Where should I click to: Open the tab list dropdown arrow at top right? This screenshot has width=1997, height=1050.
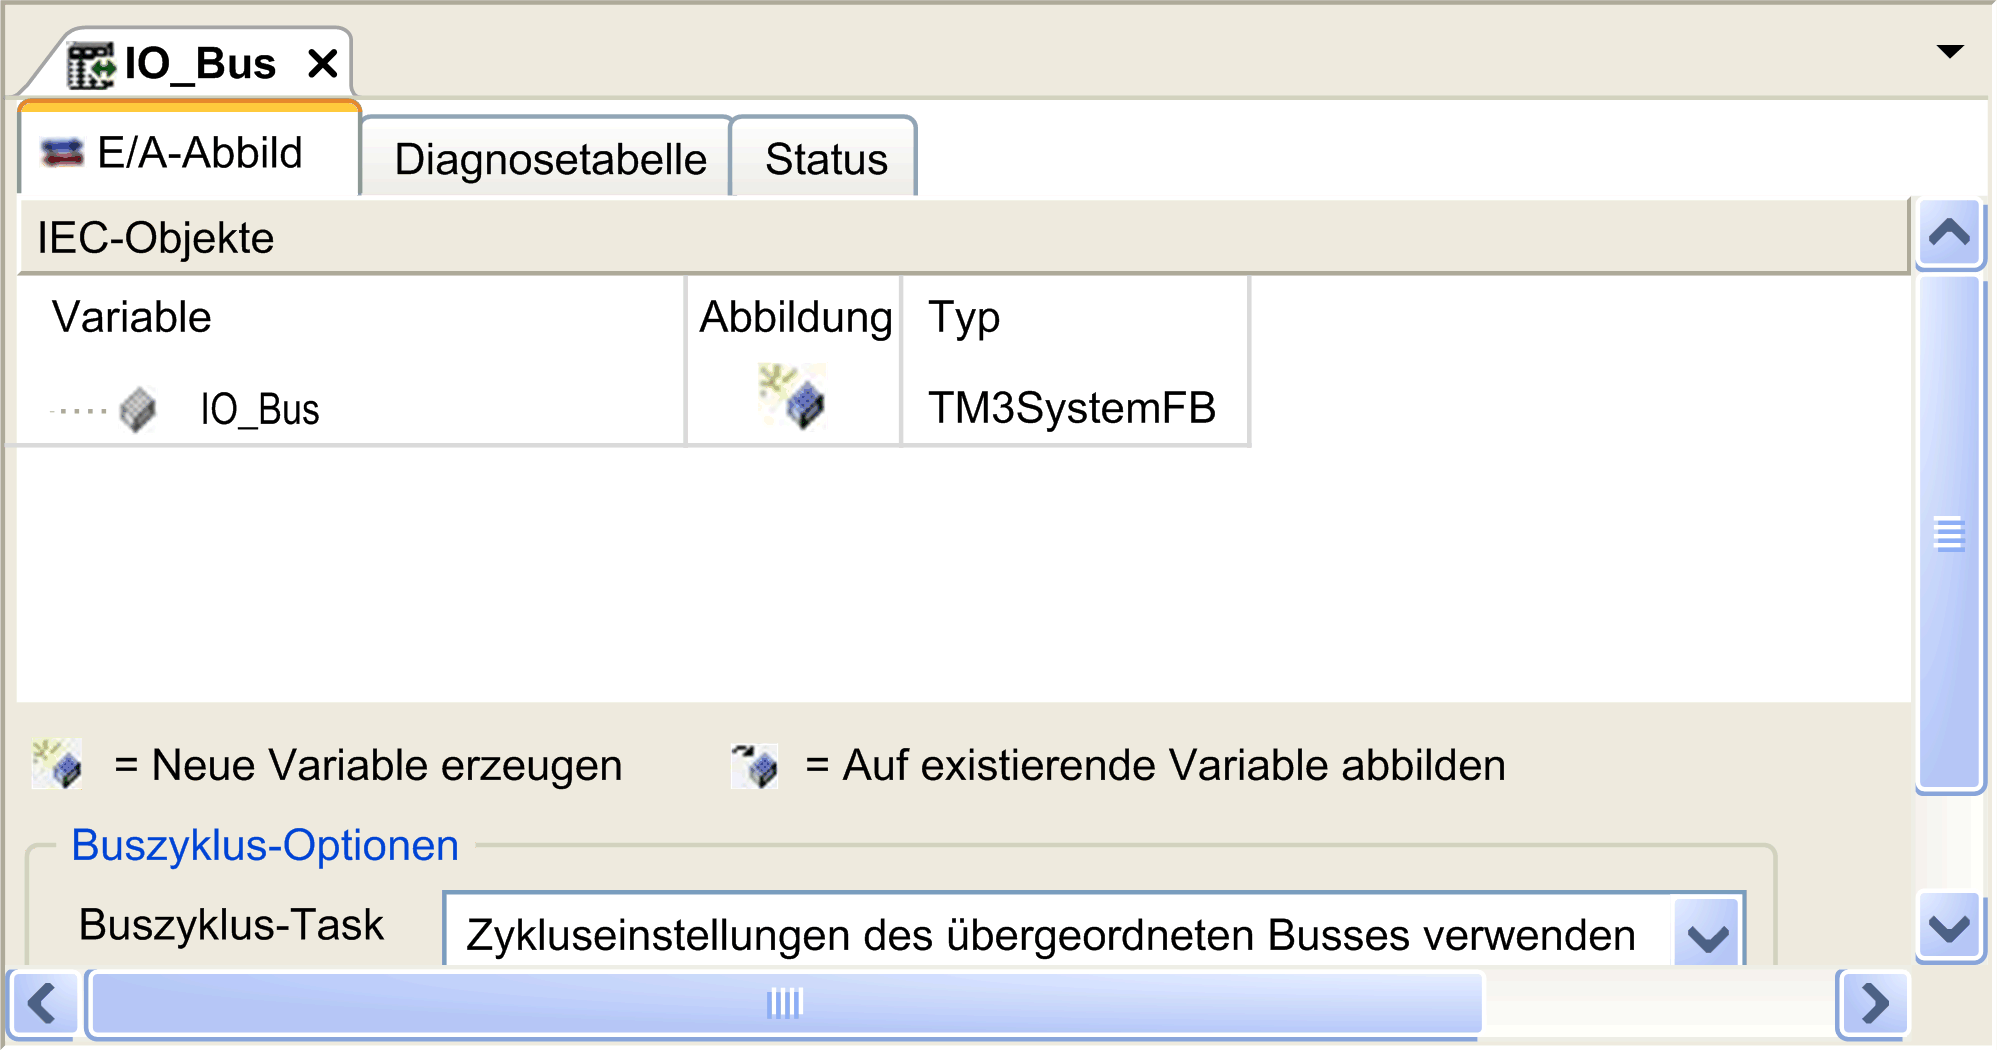pos(1949,52)
